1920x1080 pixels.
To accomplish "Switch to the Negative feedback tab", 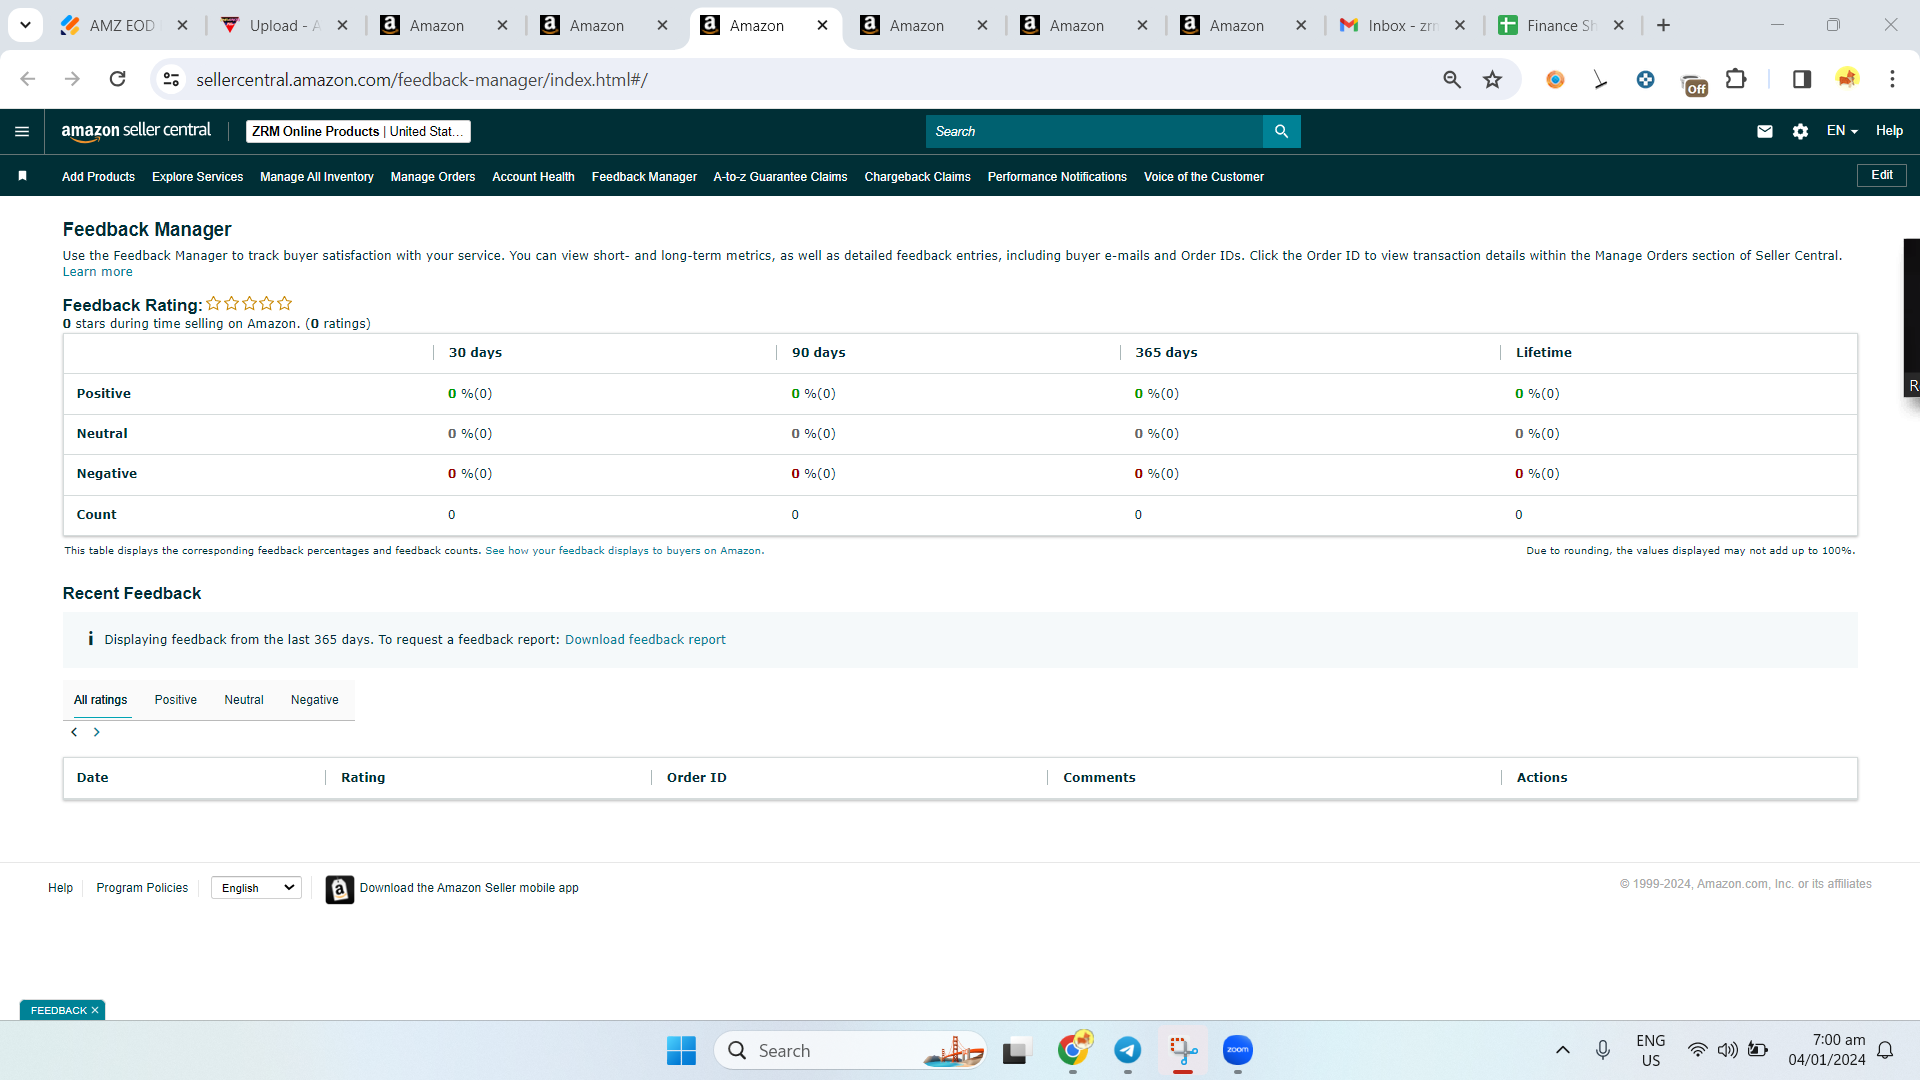I will click(315, 700).
